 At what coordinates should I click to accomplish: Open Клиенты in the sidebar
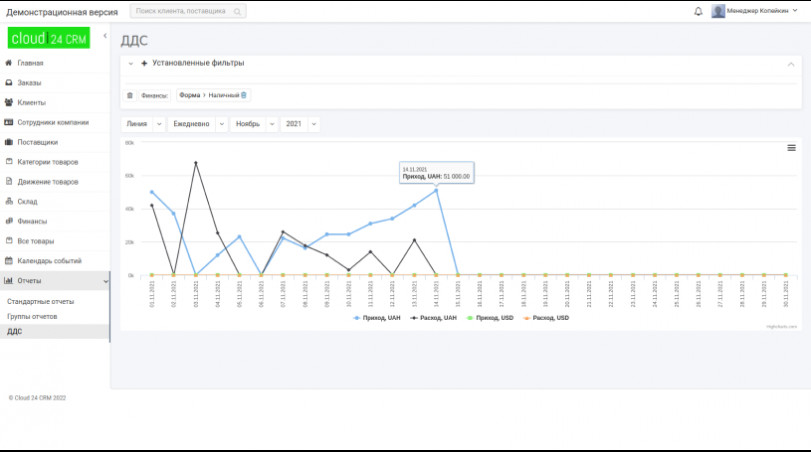click(31, 102)
